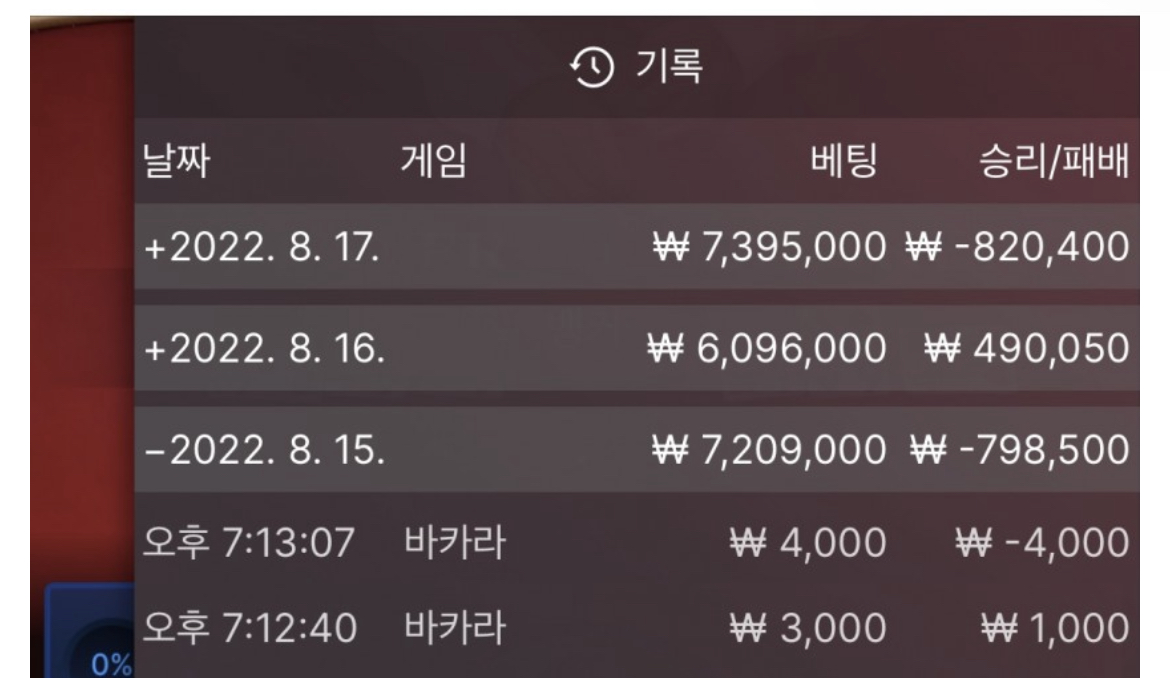Open the 오후 7:12:40 바카라 record
Viewport: 1170px width, 678px height.
point(636,627)
